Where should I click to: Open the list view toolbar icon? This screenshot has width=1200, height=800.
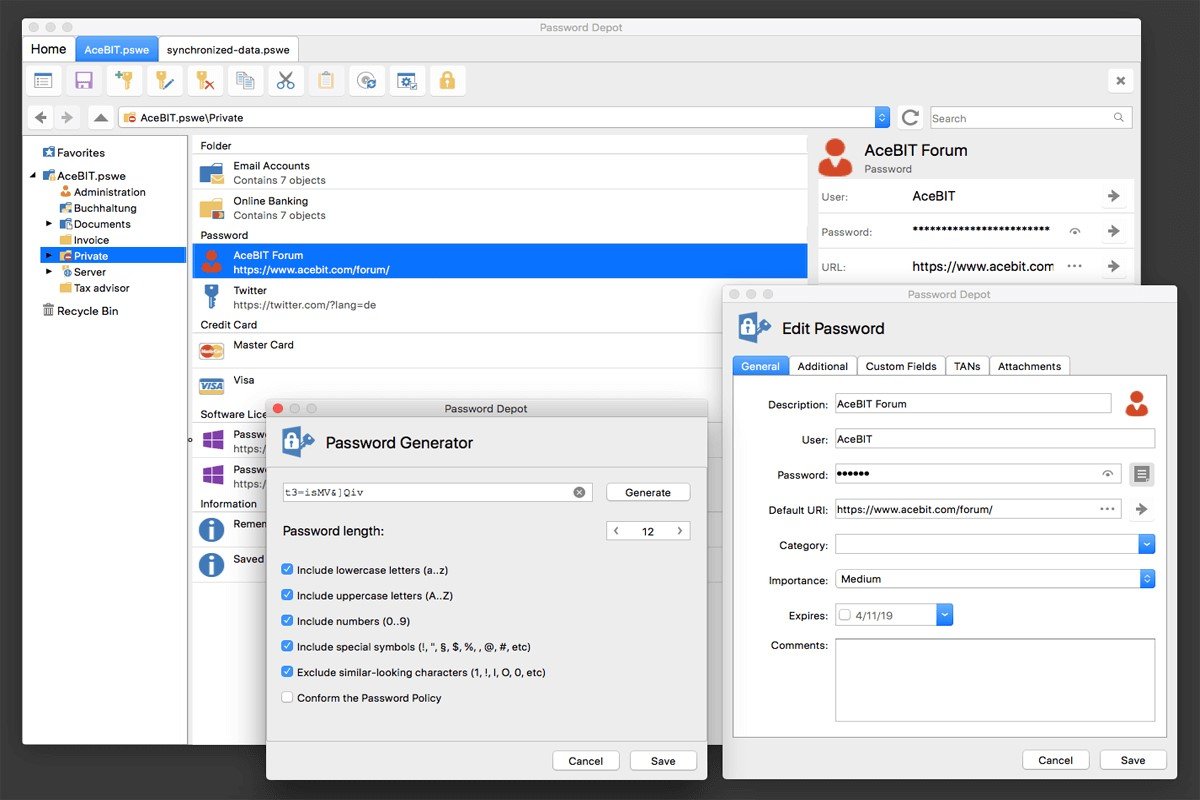point(43,81)
